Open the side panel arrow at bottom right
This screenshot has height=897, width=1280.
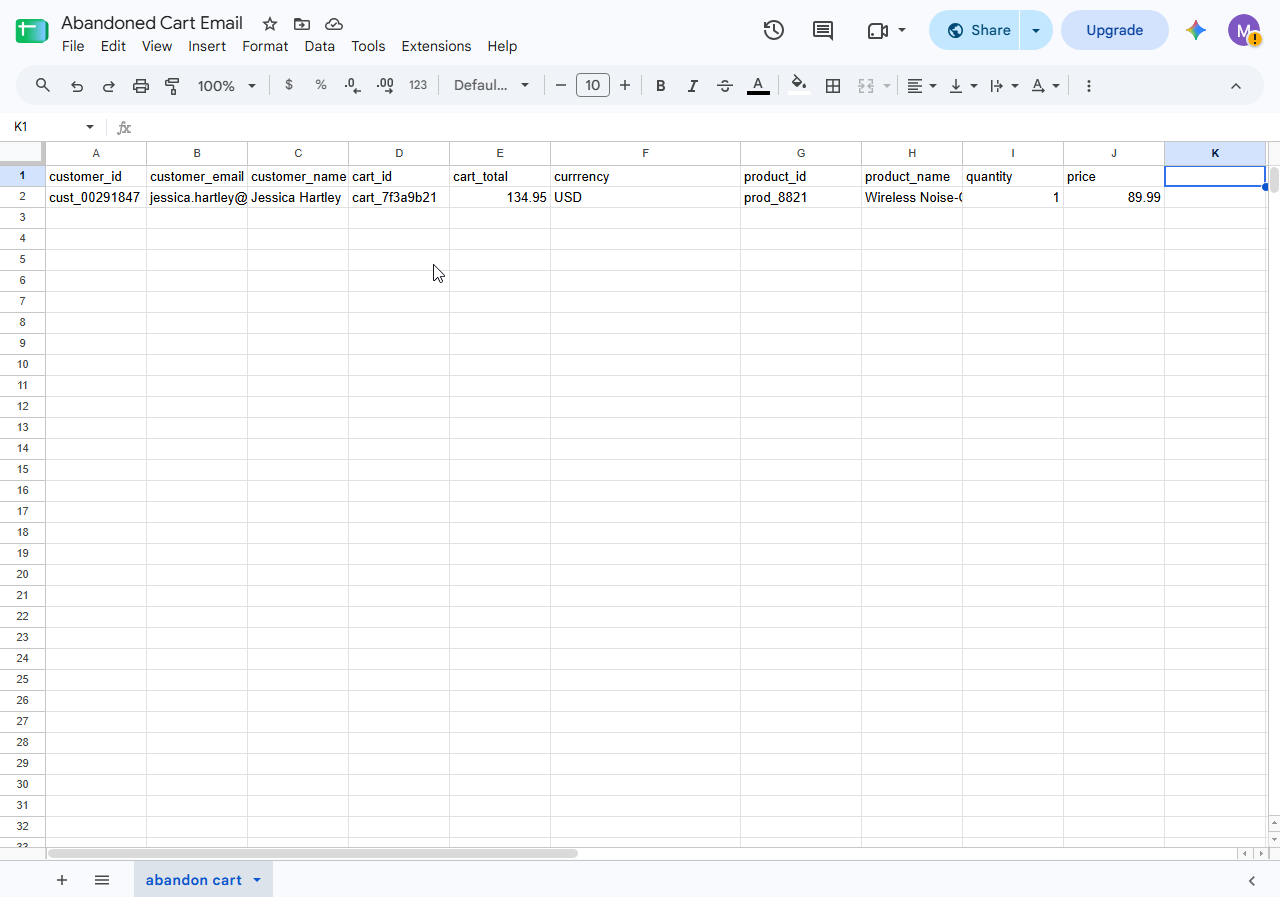(1252, 880)
